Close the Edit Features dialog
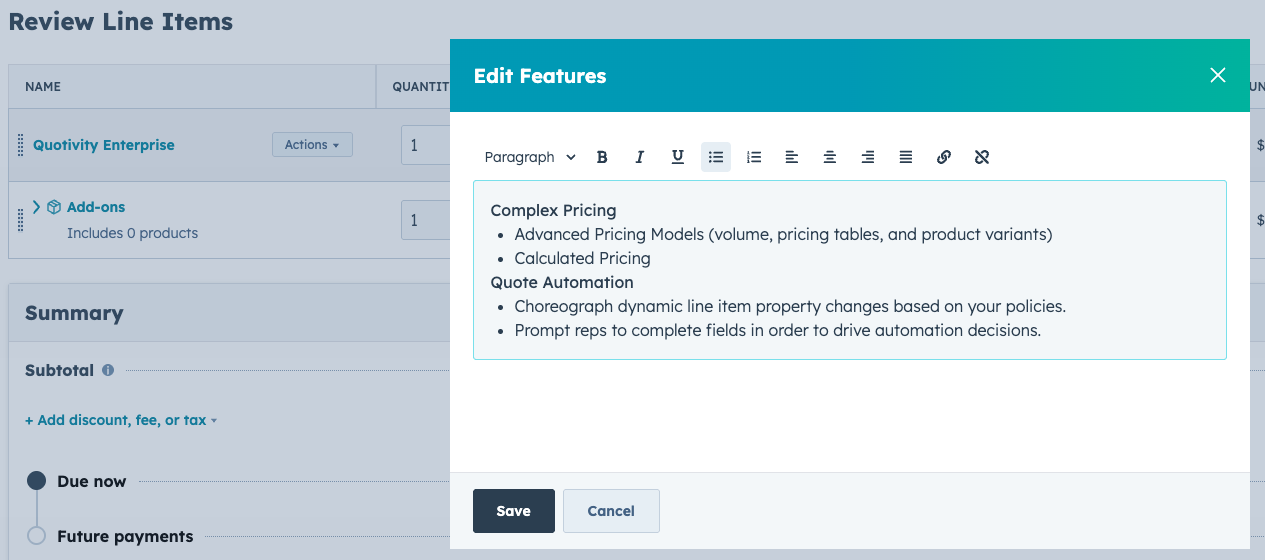1265x560 pixels. 1217,76
